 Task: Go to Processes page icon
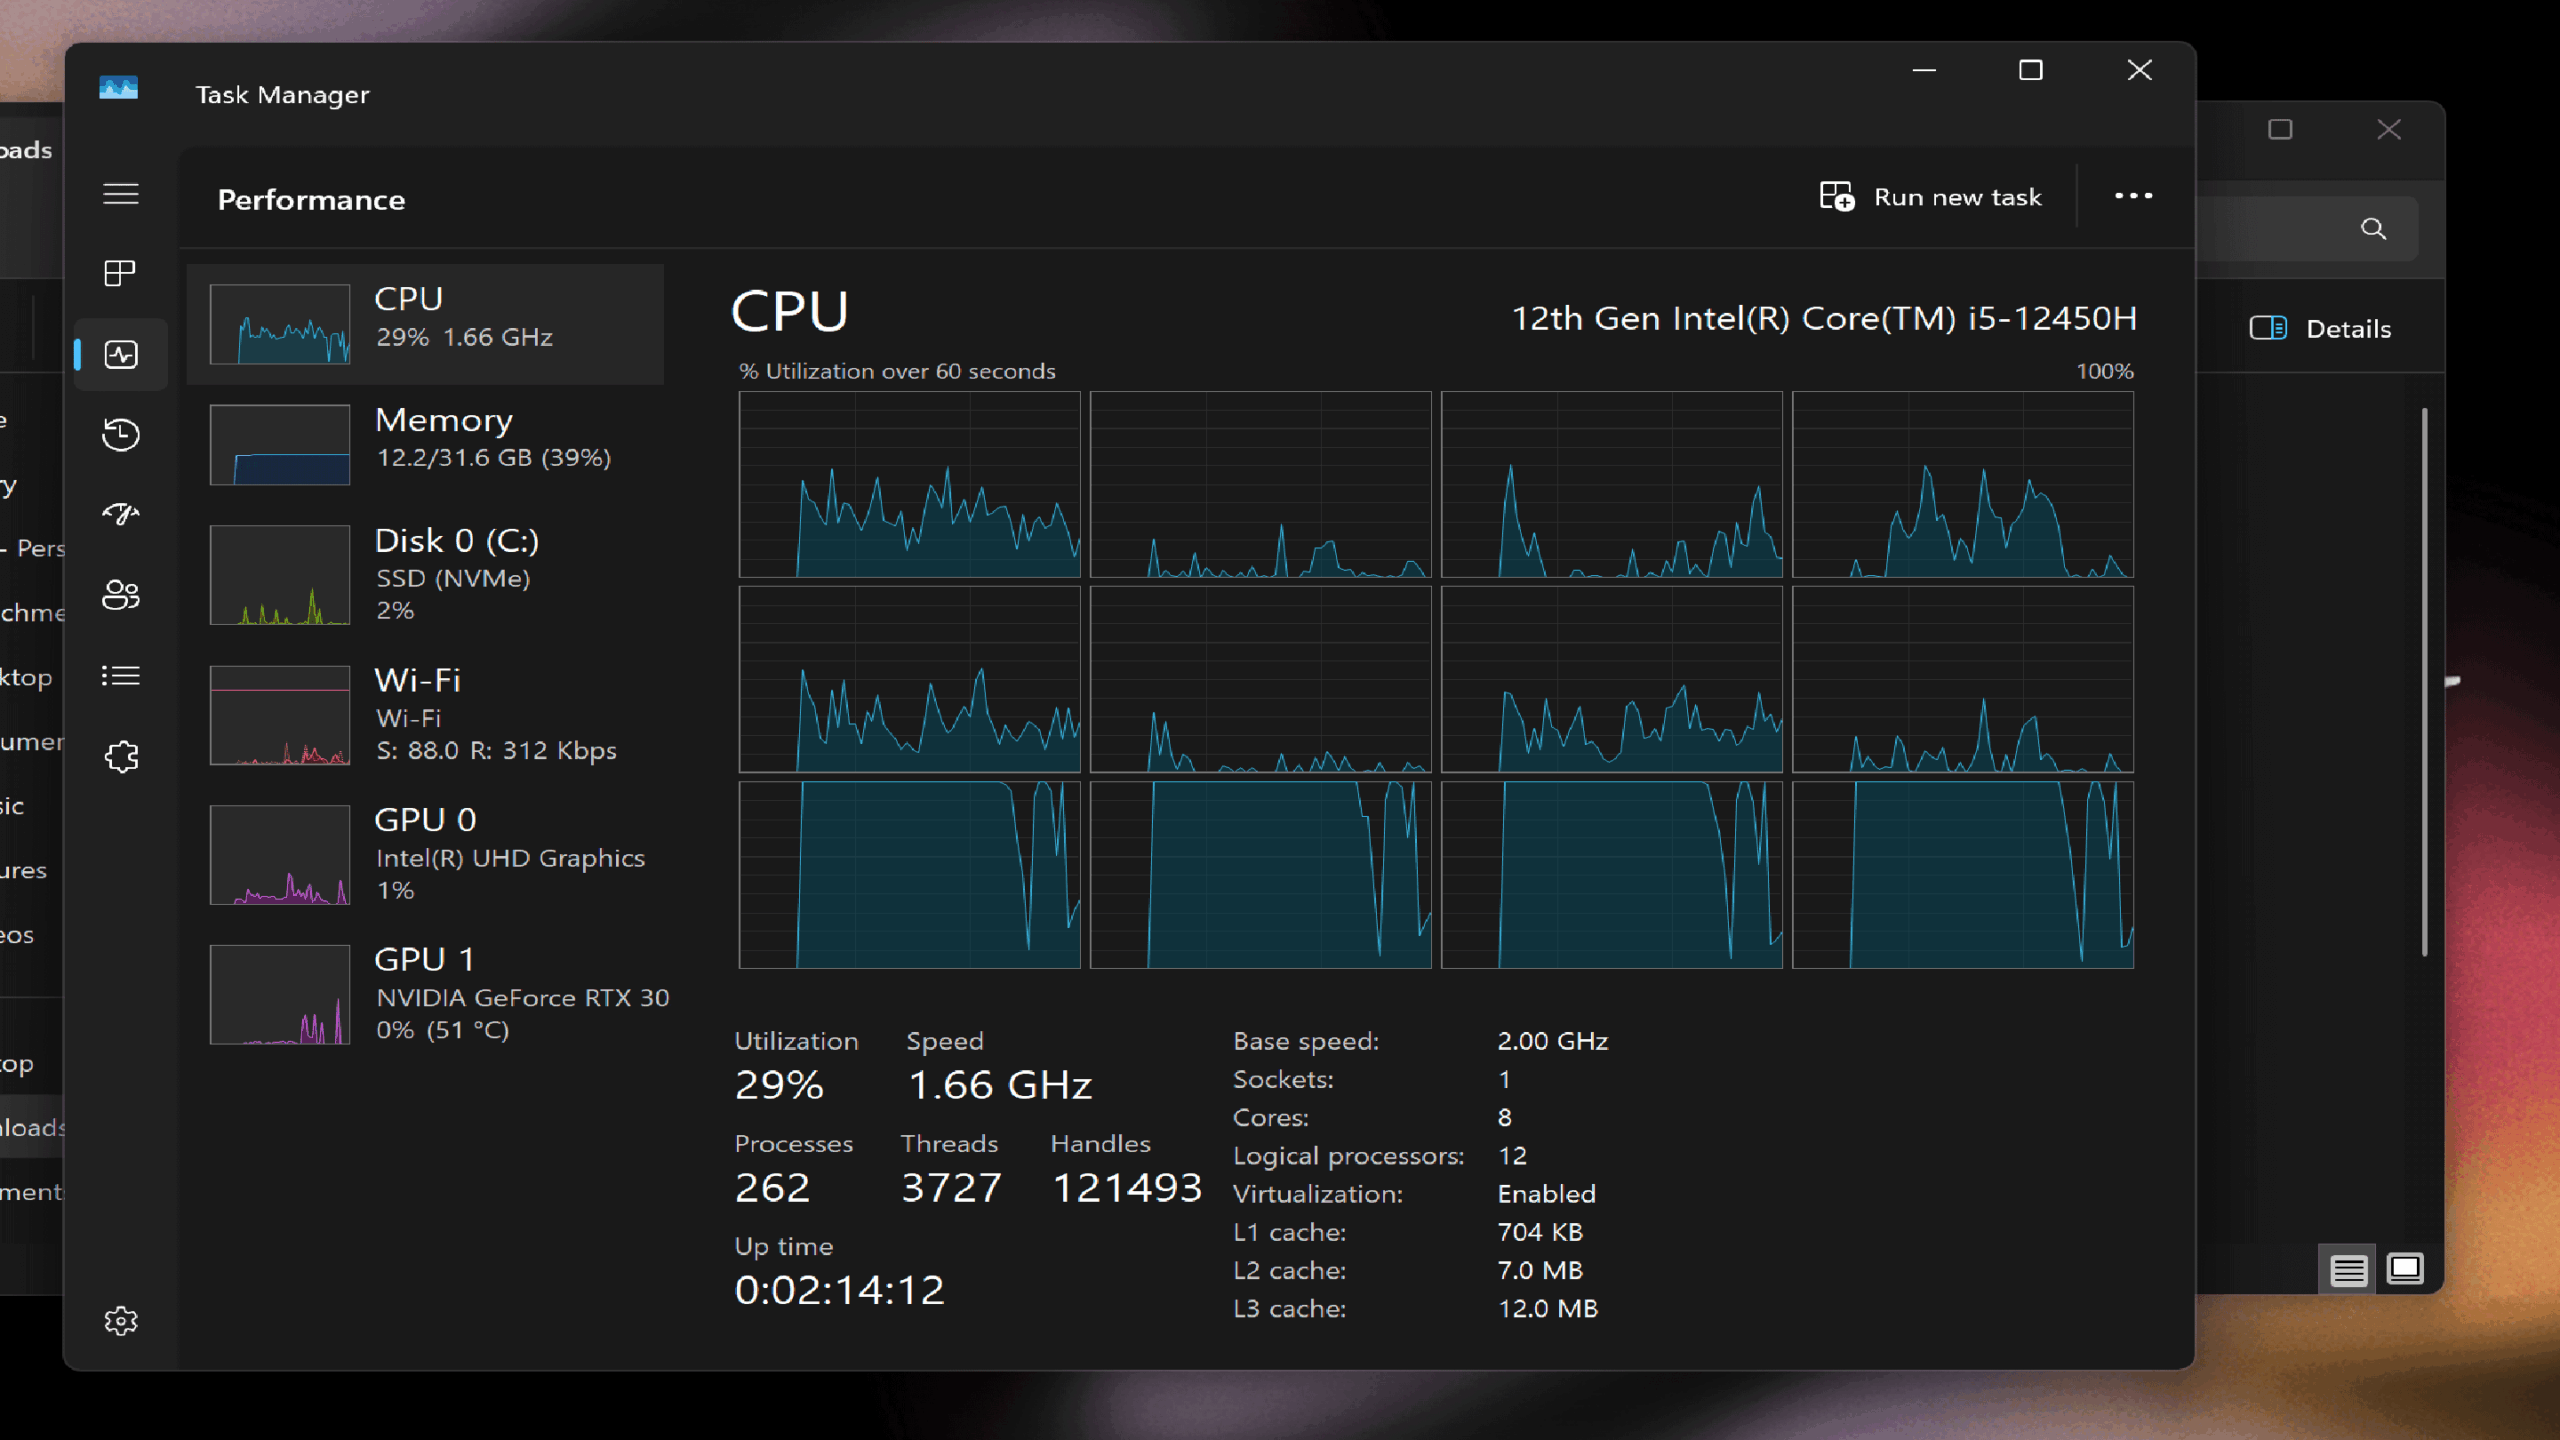coord(120,273)
